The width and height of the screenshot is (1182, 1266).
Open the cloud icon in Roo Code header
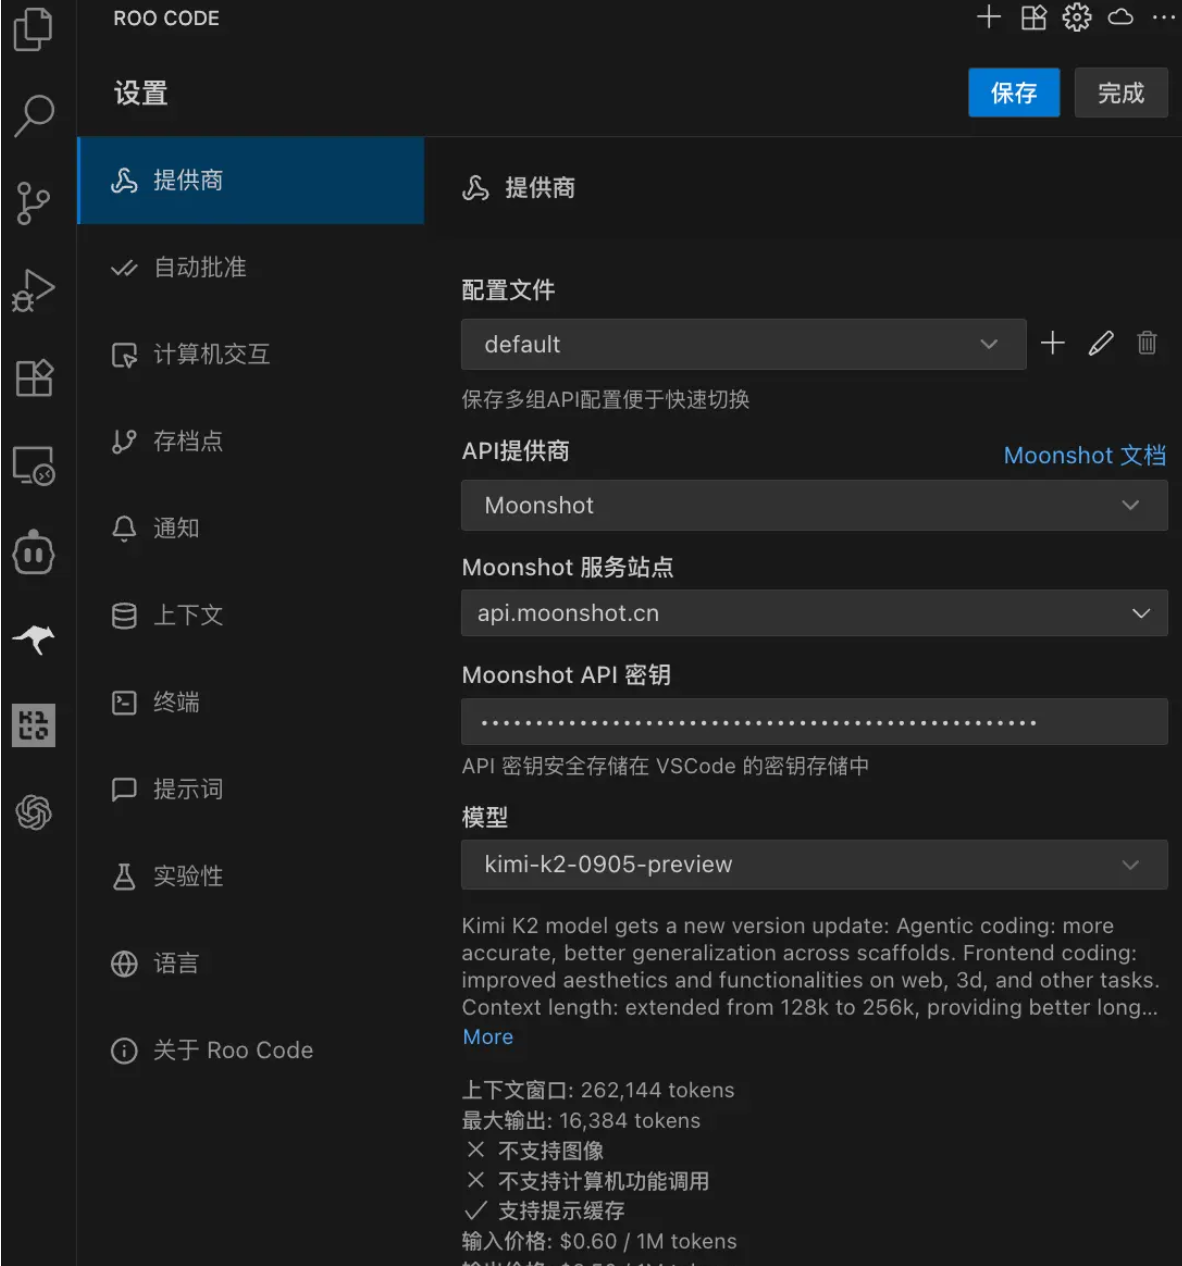(x=1121, y=17)
